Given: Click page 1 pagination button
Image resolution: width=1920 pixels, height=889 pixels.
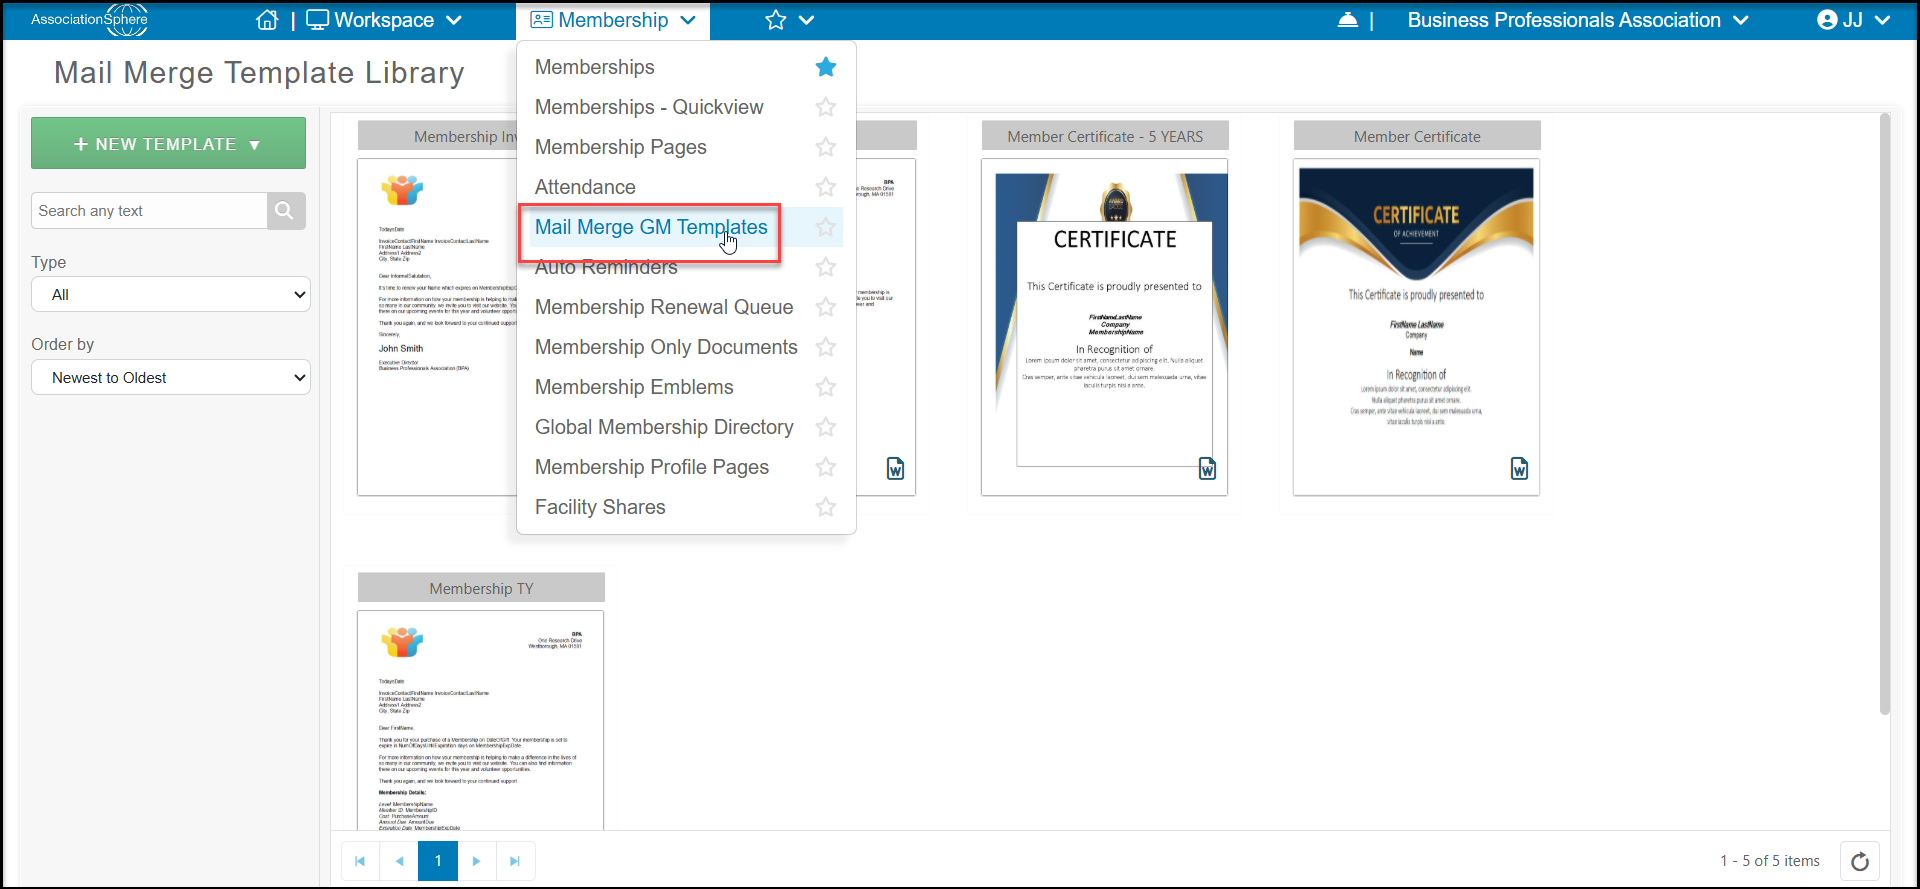Looking at the screenshot, I should click(438, 861).
